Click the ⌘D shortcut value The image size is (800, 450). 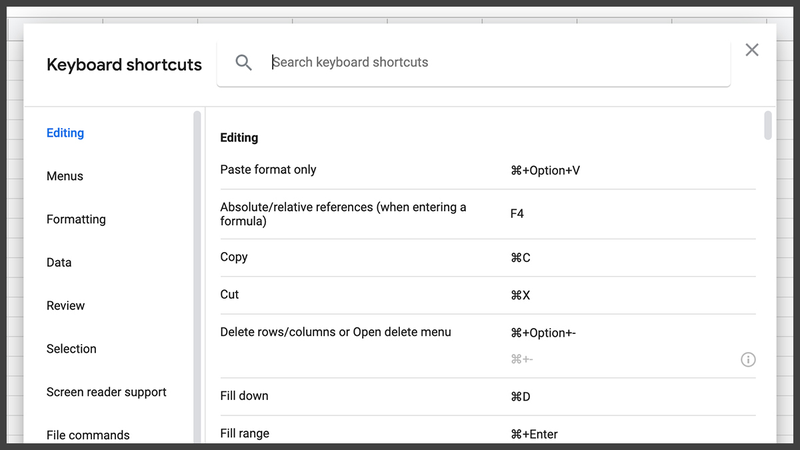(x=520, y=396)
